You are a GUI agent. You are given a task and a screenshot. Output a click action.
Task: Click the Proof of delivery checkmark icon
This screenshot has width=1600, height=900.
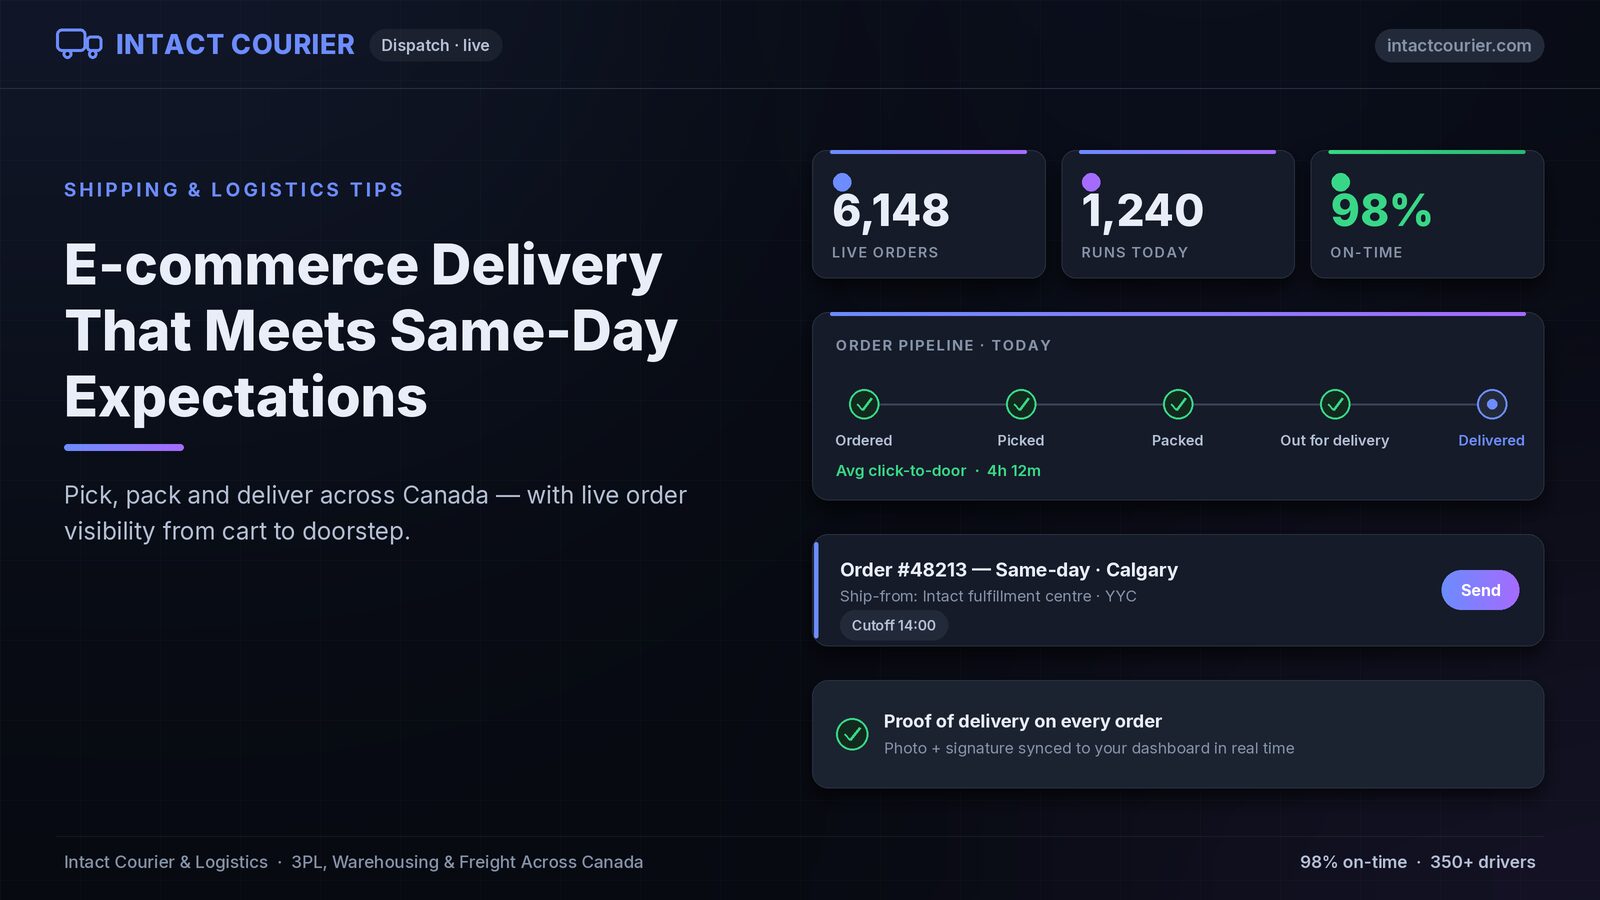pos(852,734)
